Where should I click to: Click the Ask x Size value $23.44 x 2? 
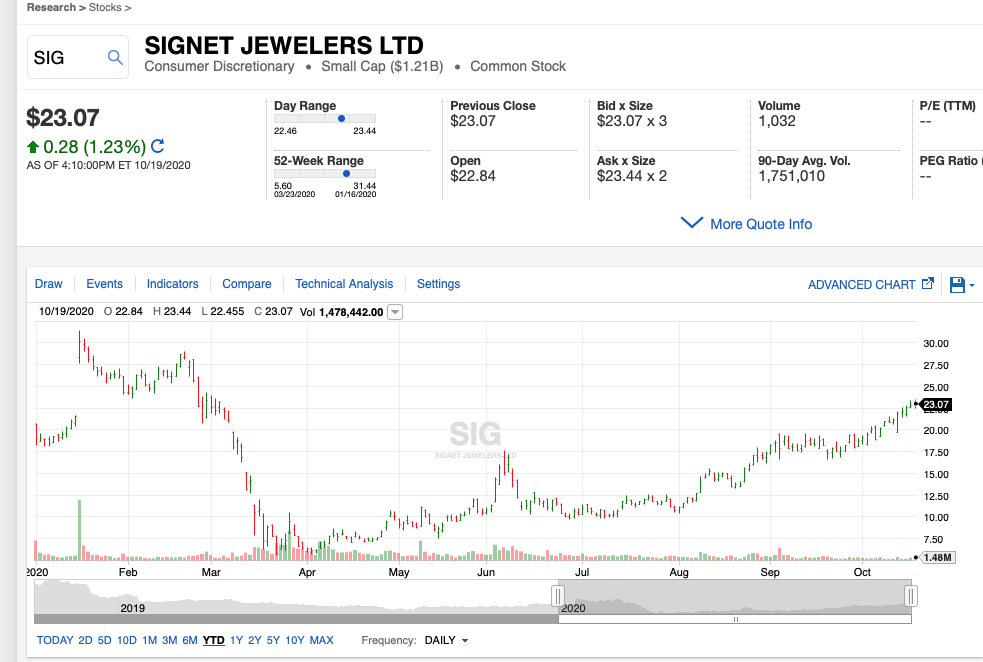click(632, 176)
